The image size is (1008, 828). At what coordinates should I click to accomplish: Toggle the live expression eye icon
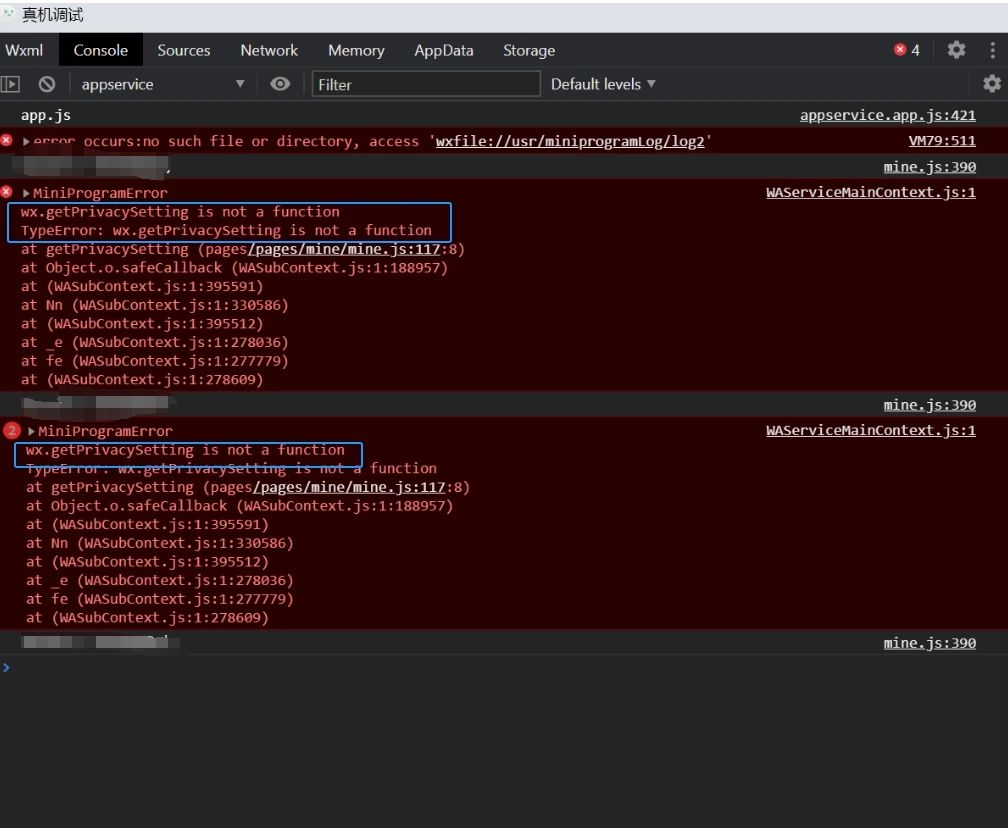[x=280, y=84]
